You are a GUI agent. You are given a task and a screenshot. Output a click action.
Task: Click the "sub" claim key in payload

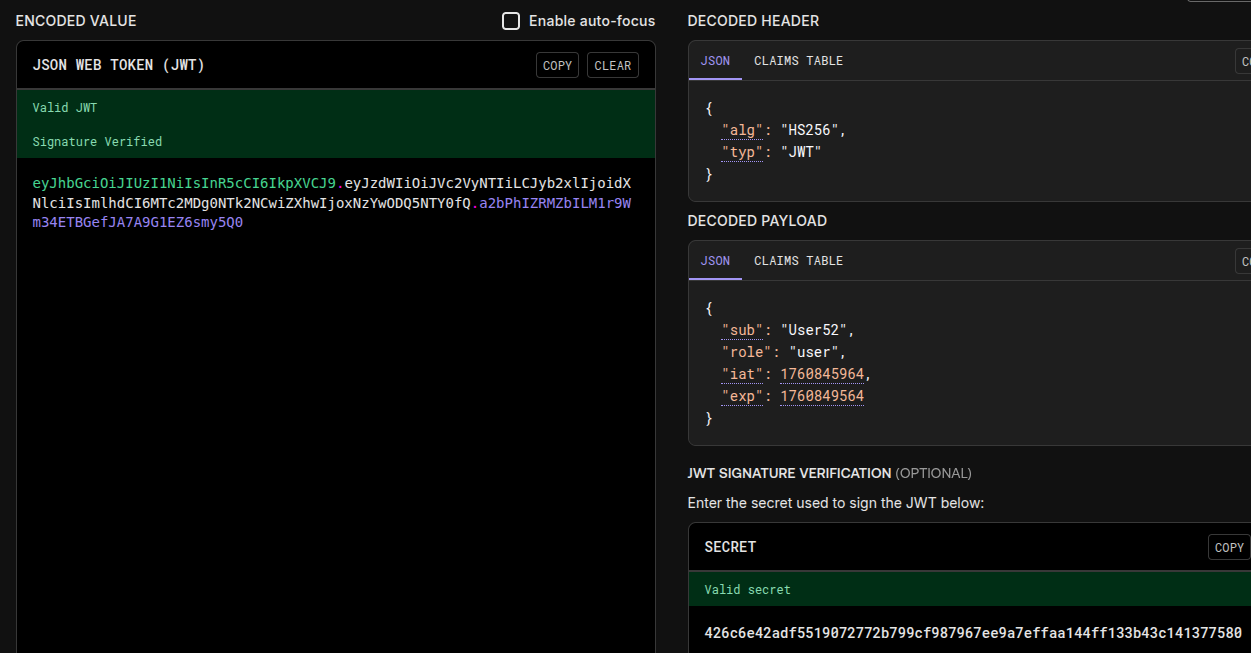[738, 330]
